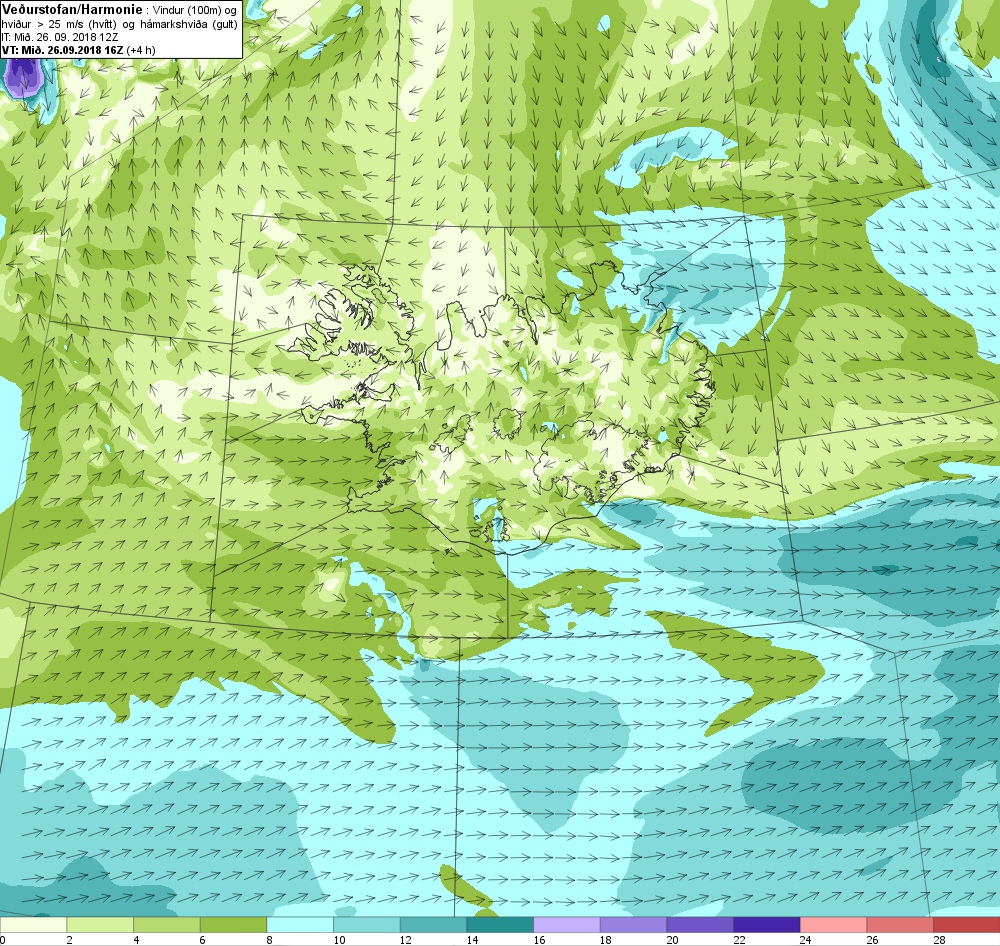The height and width of the screenshot is (946, 1000).
Task: Click the legend scale number 0
Action: (4, 940)
